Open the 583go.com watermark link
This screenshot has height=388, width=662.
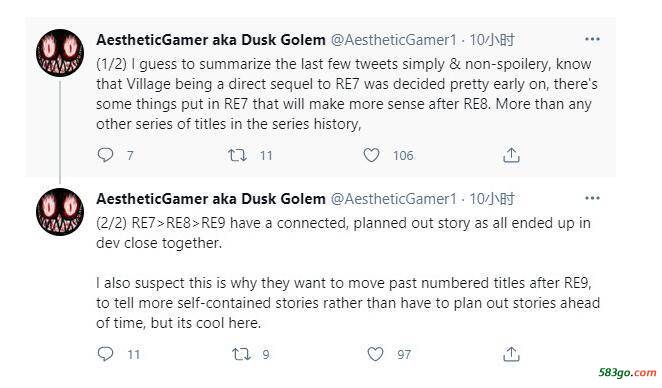click(627, 372)
